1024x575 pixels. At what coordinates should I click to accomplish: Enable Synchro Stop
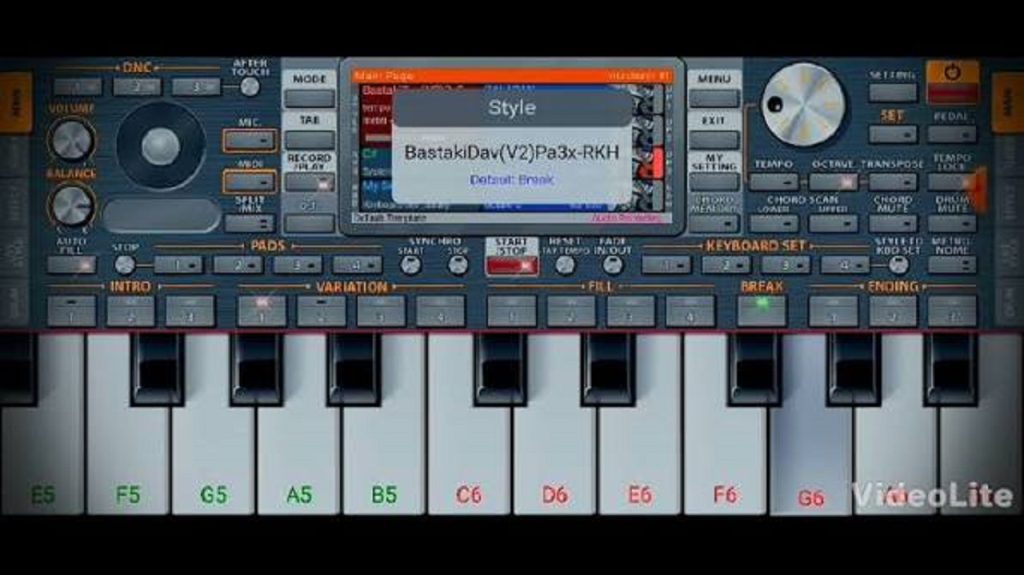tap(458, 265)
